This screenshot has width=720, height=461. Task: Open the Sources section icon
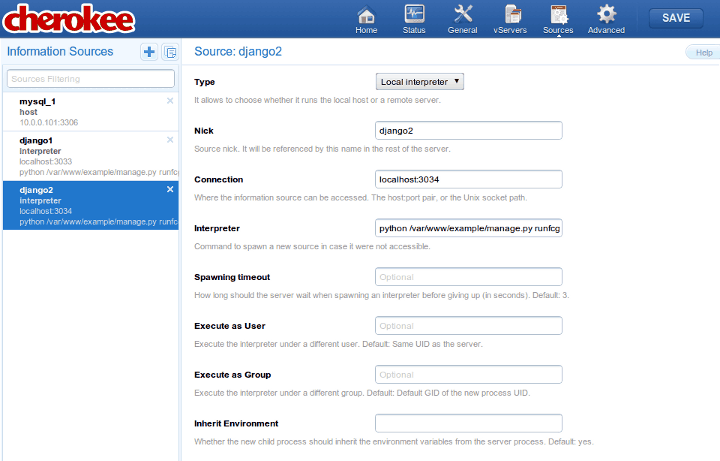coord(558,17)
